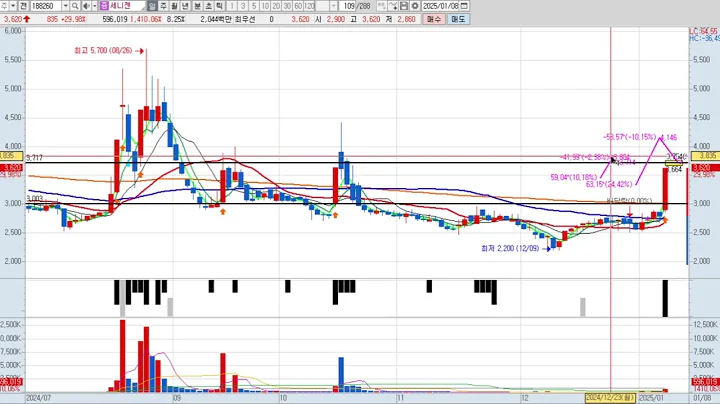Select the monthly (월) chart period
720x404 pixels.
click(174, 6)
